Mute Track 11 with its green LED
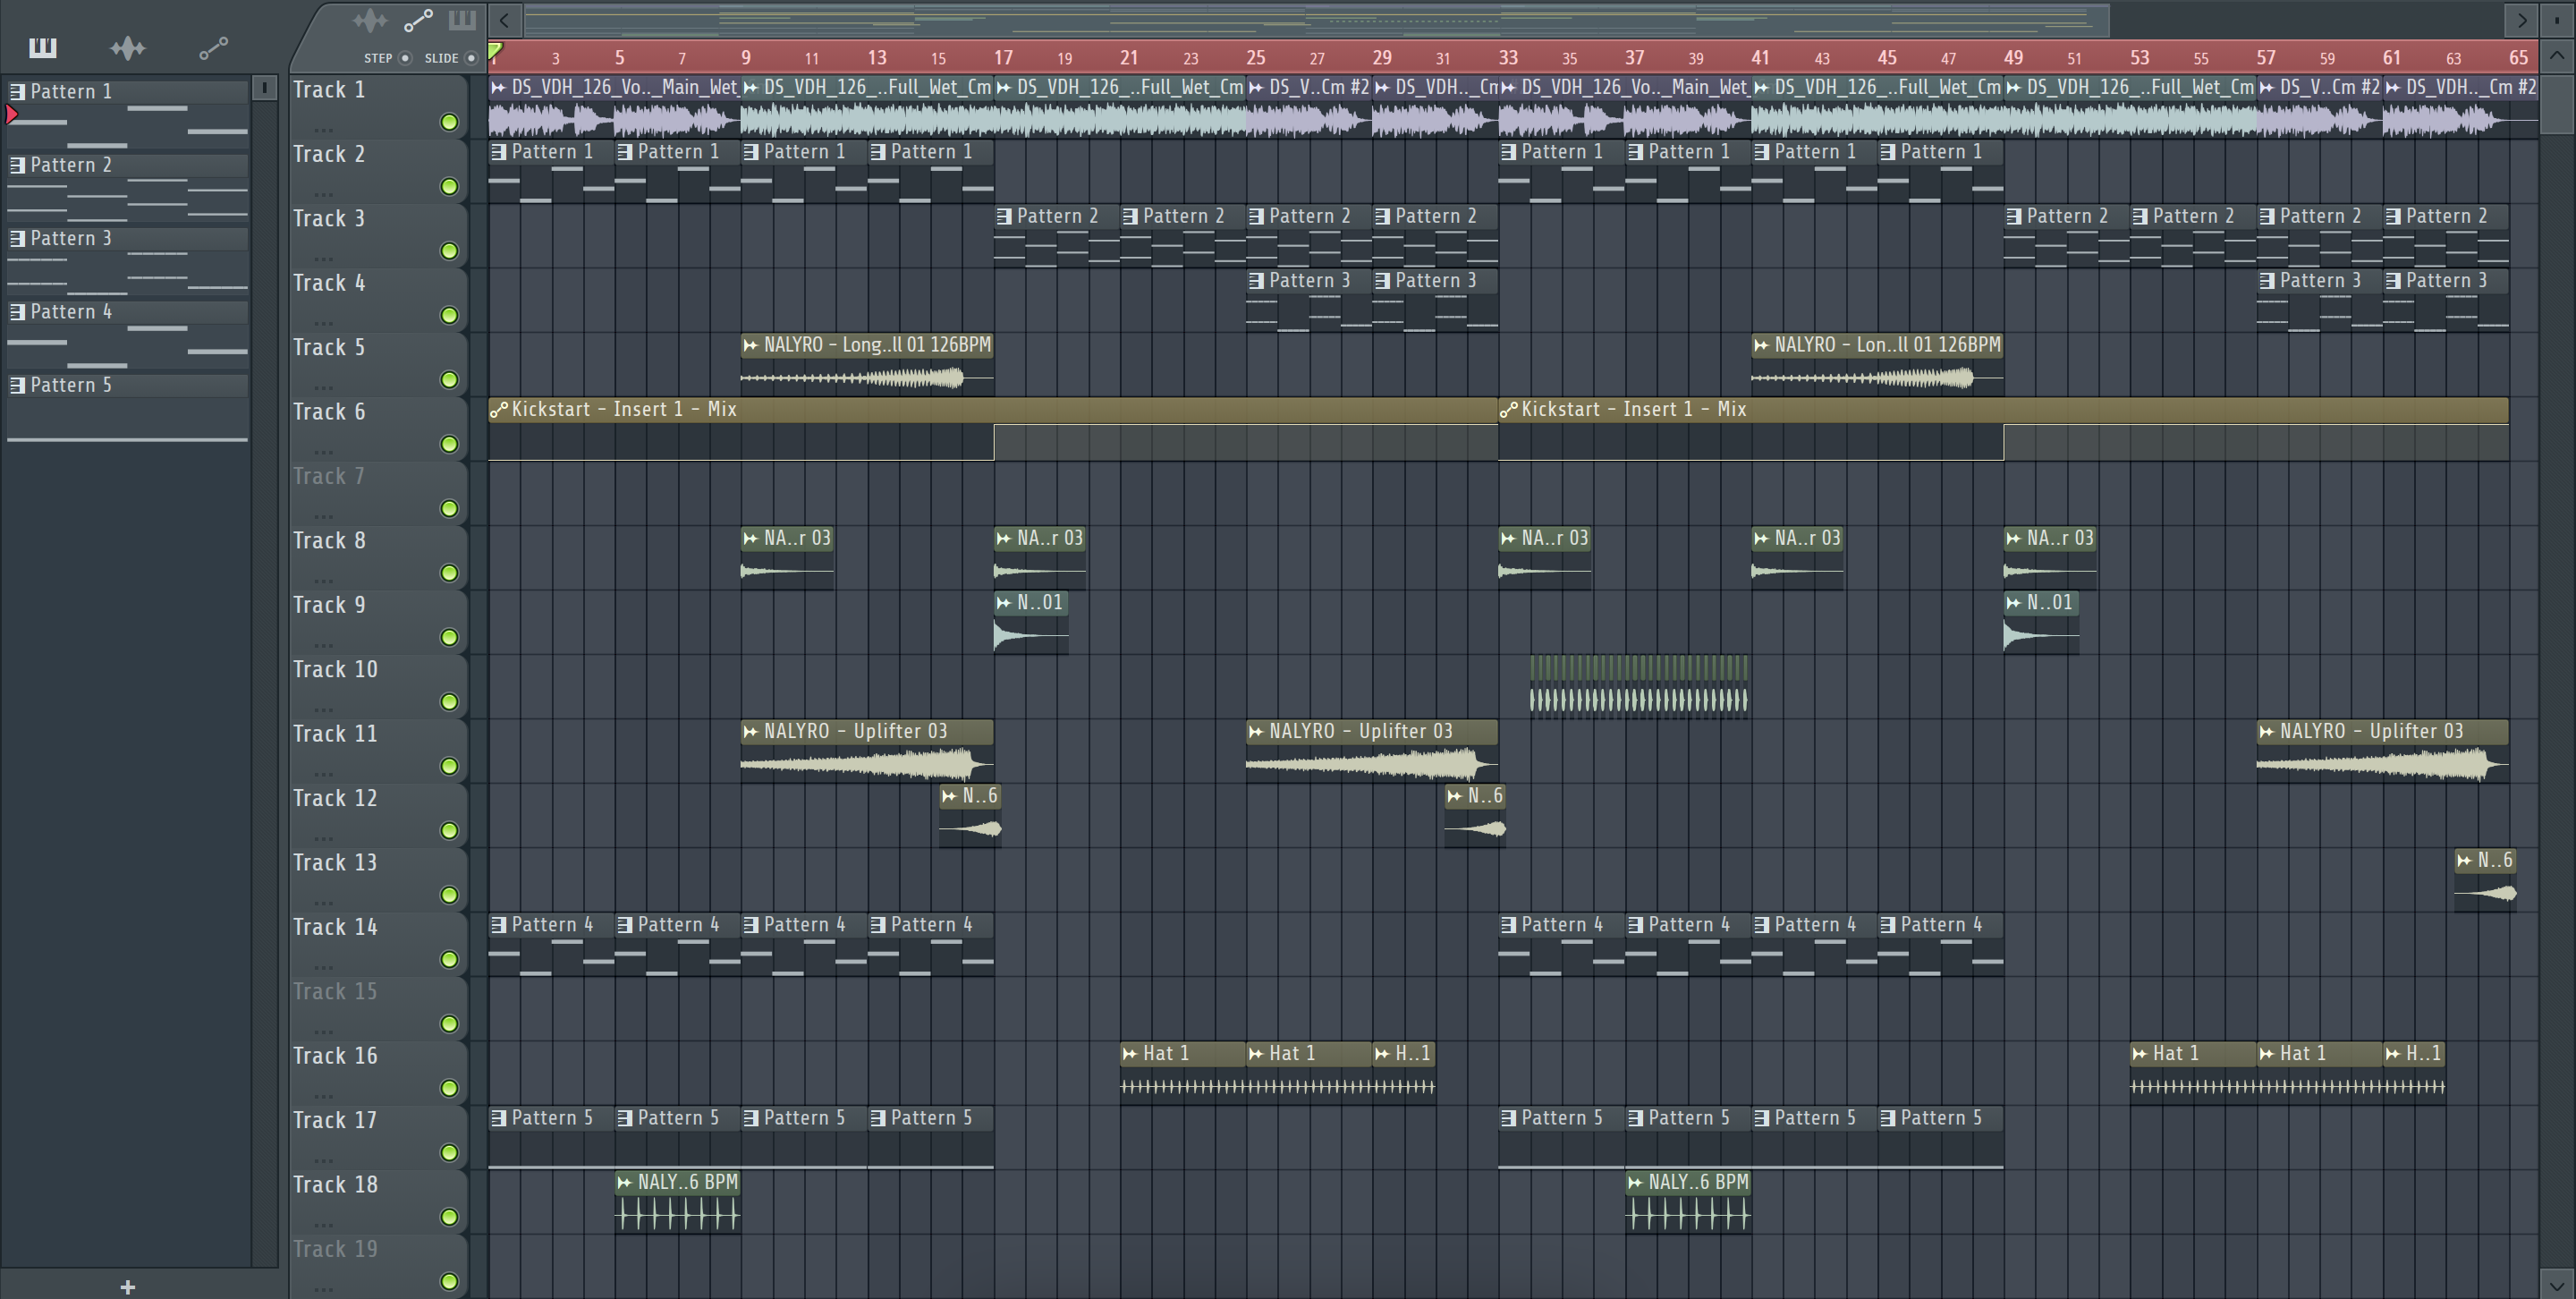 (449, 766)
